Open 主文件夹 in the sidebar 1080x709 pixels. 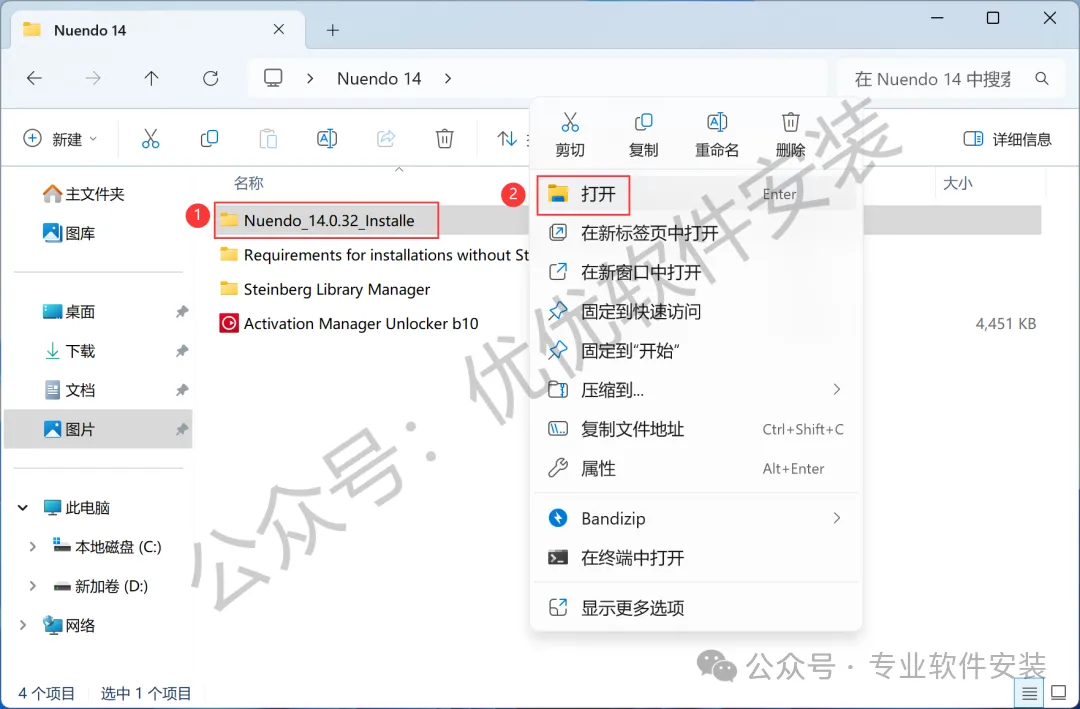[x=83, y=194]
